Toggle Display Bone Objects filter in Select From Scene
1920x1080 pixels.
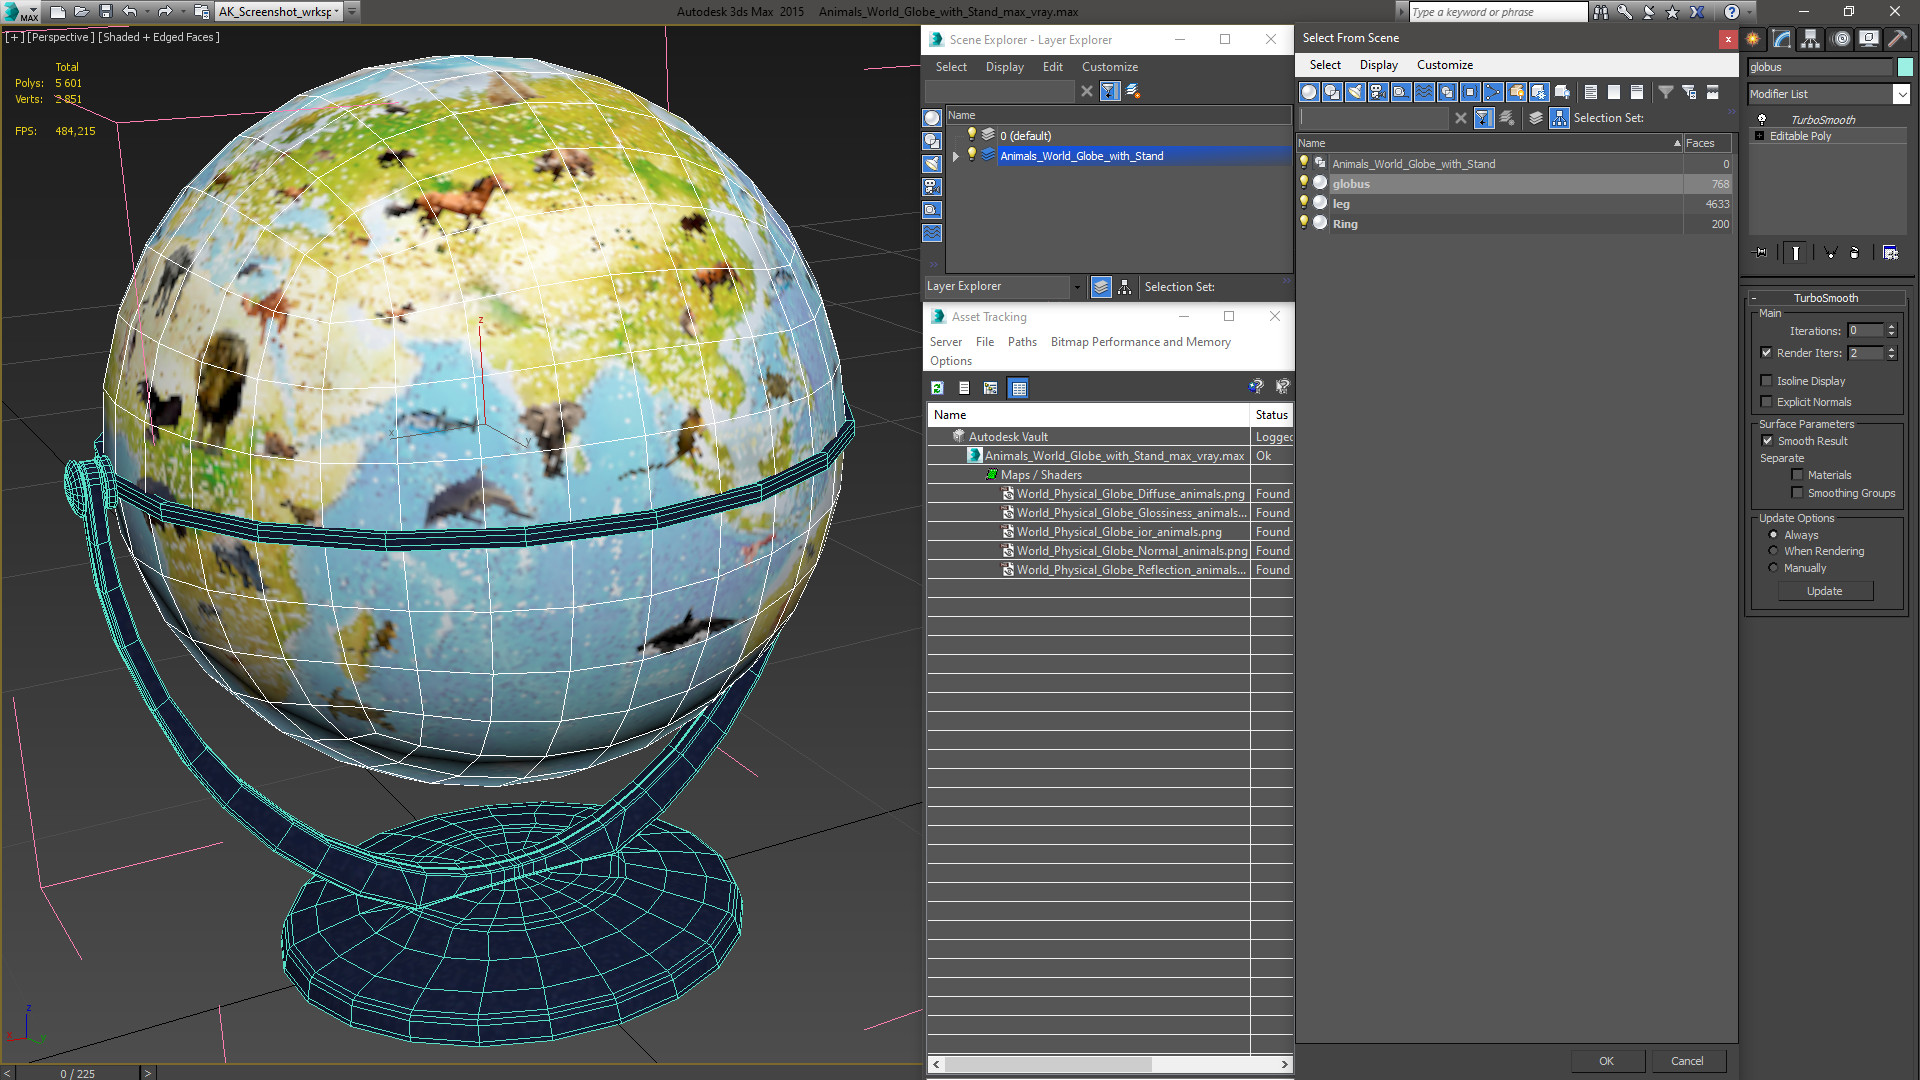(x=1493, y=92)
